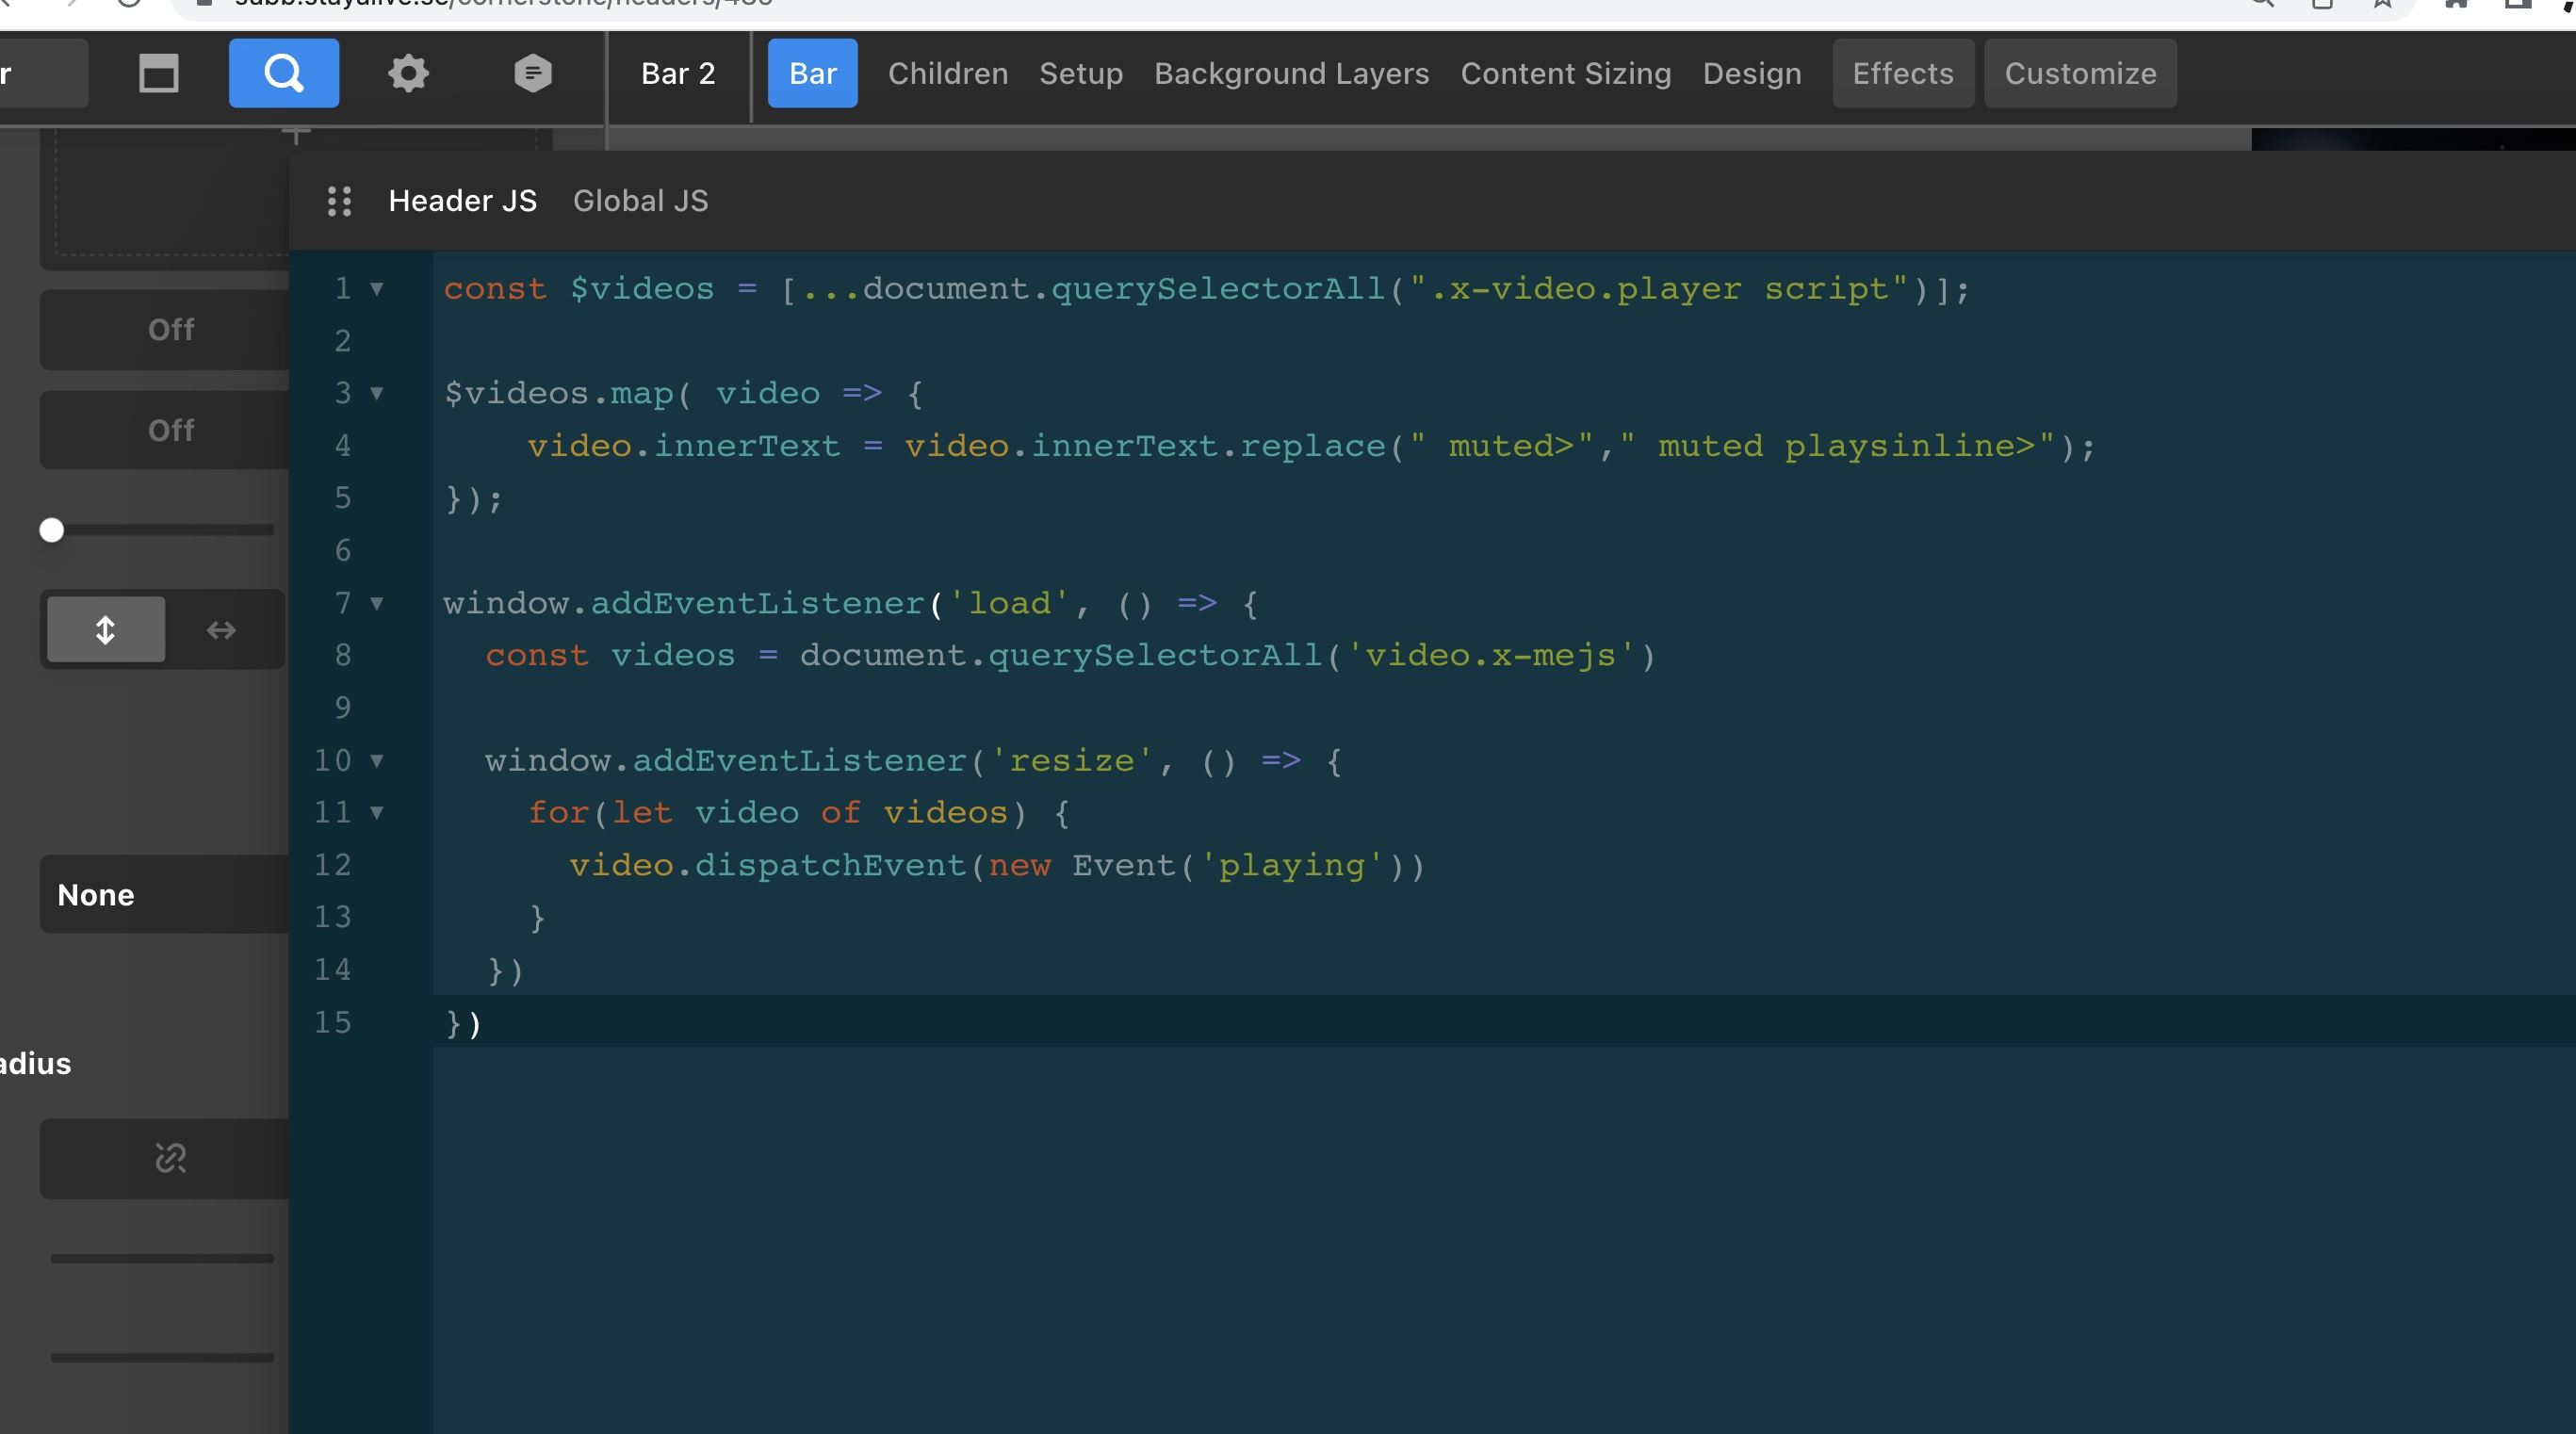Click the Bar 2 breadcrumb label
The width and height of the screenshot is (2576, 1434).
pos(678,73)
